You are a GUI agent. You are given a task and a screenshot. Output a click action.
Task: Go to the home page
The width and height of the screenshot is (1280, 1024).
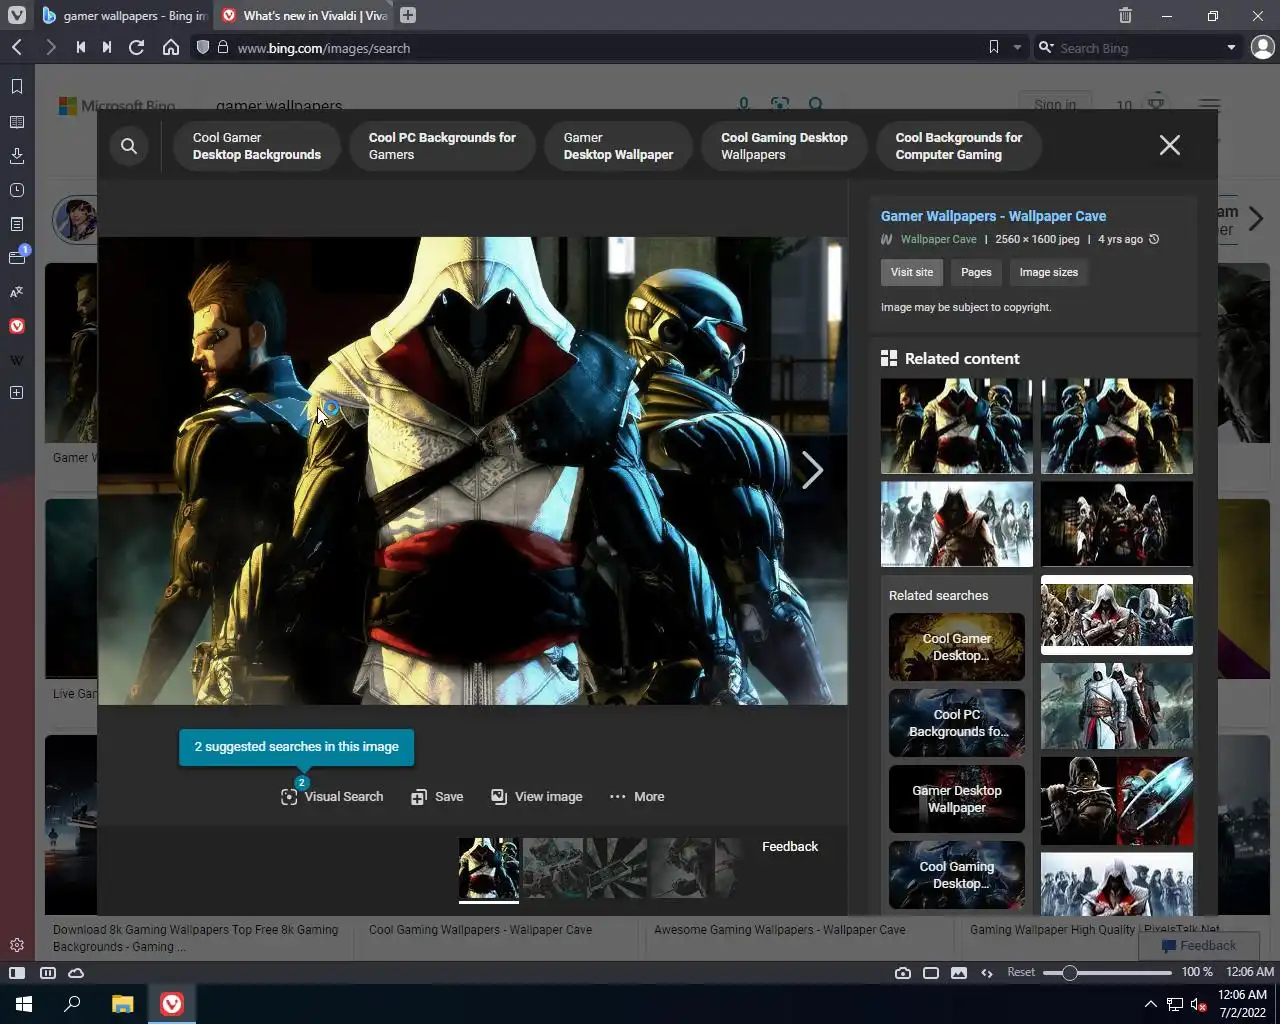click(171, 47)
